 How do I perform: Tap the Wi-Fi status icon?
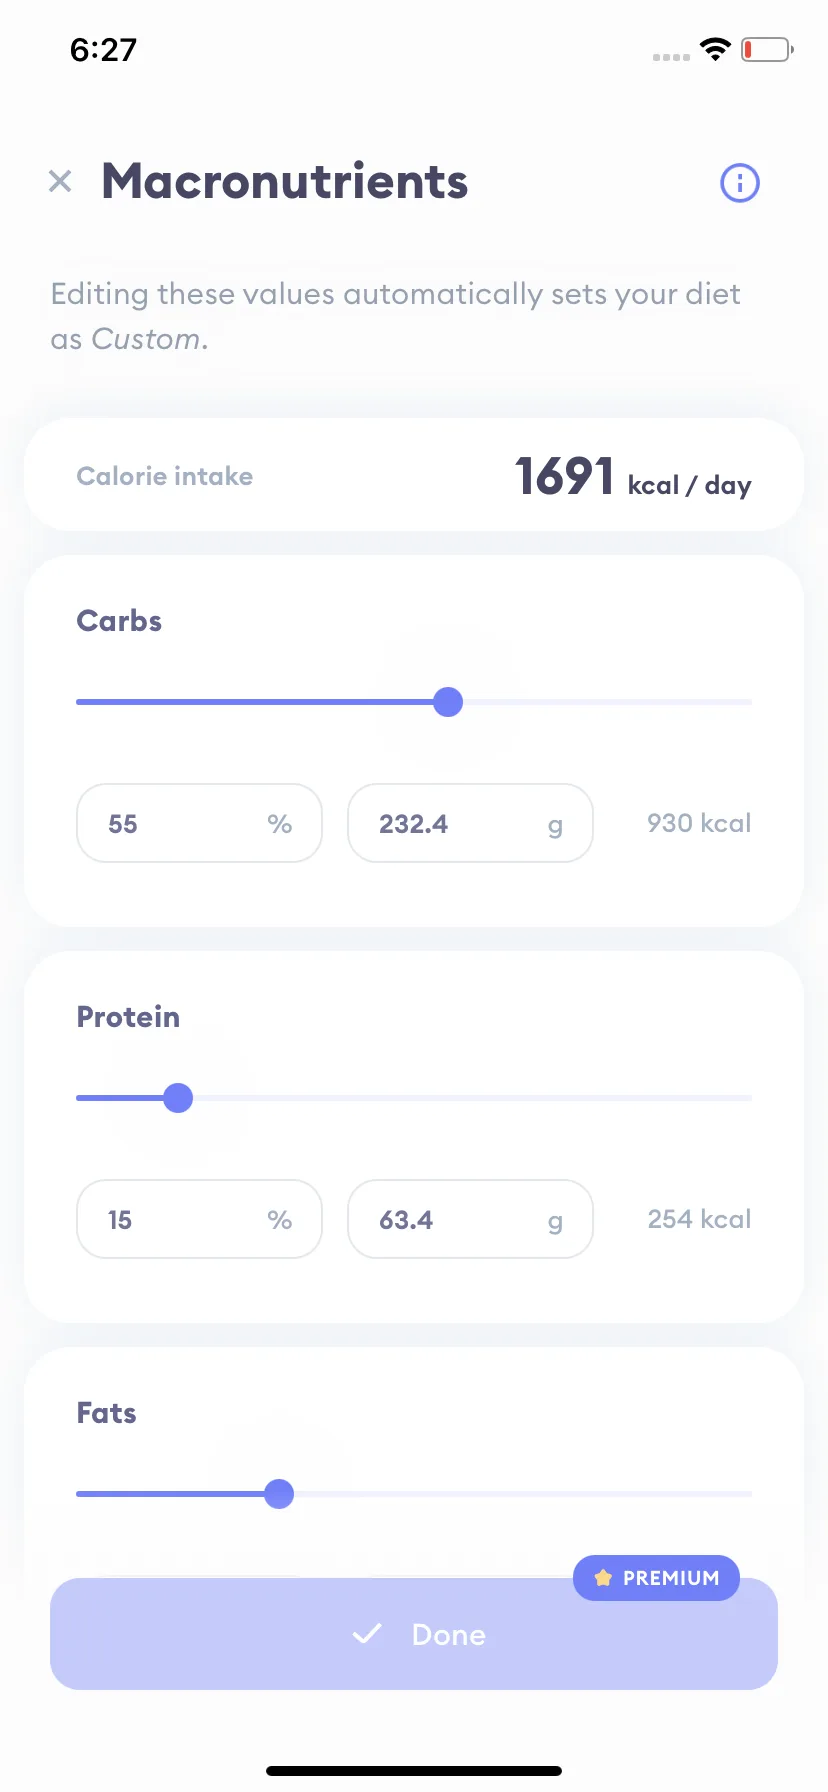tap(716, 49)
